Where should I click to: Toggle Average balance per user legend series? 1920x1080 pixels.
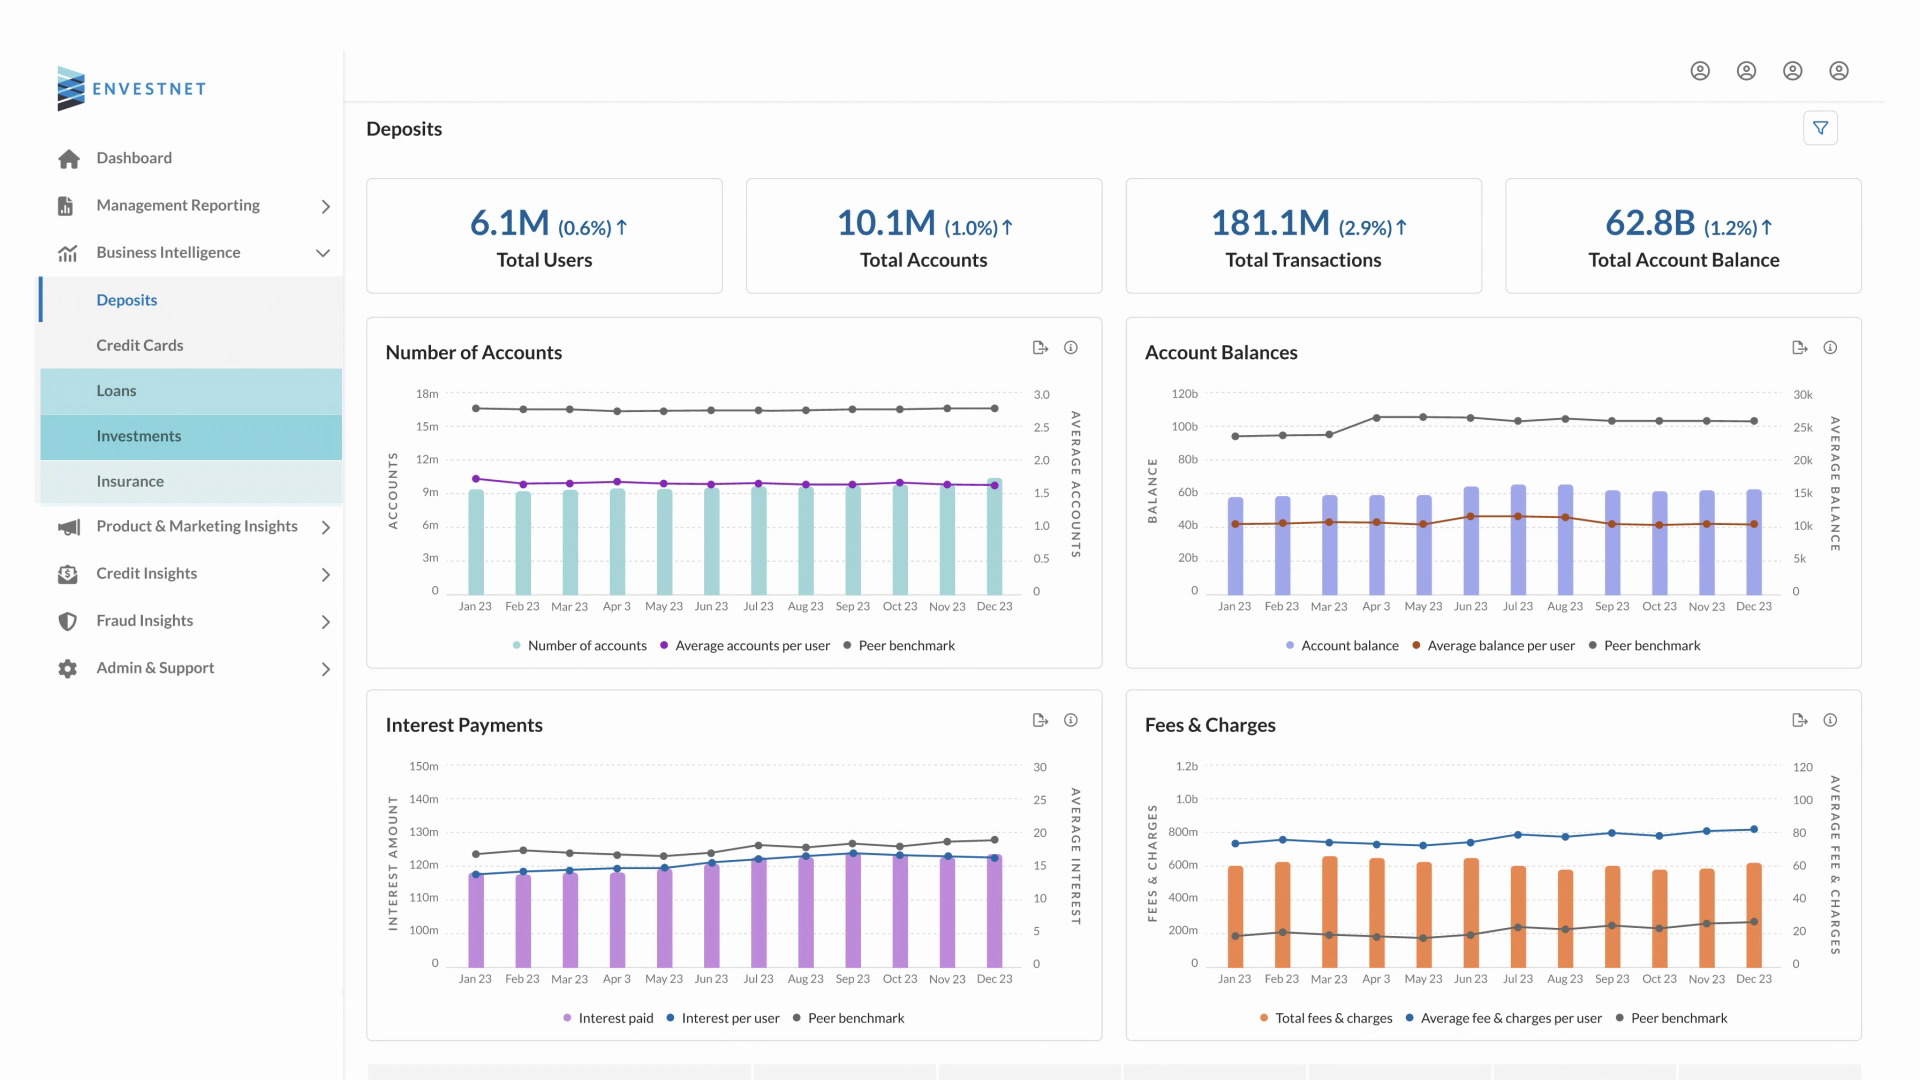click(x=1494, y=646)
